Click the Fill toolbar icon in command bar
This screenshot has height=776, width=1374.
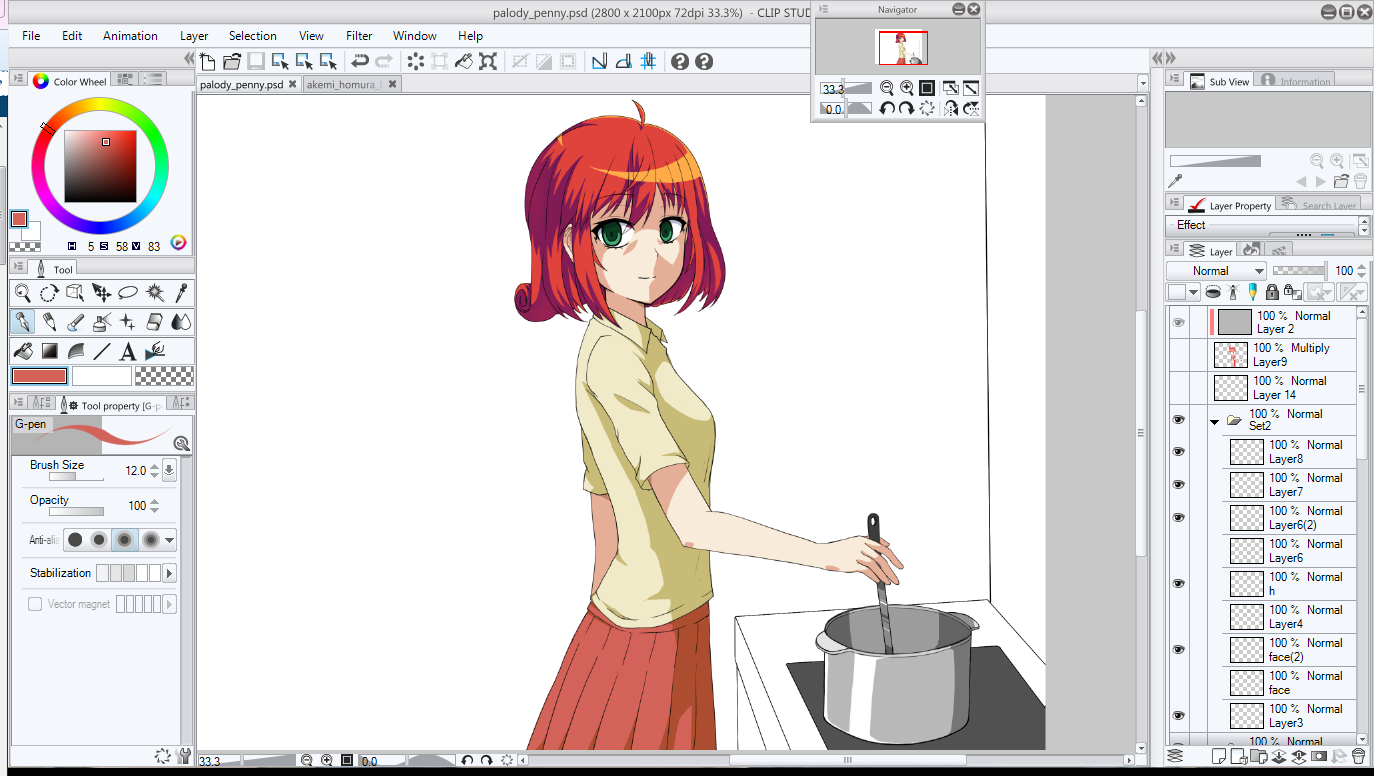pyautogui.click(x=463, y=61)
